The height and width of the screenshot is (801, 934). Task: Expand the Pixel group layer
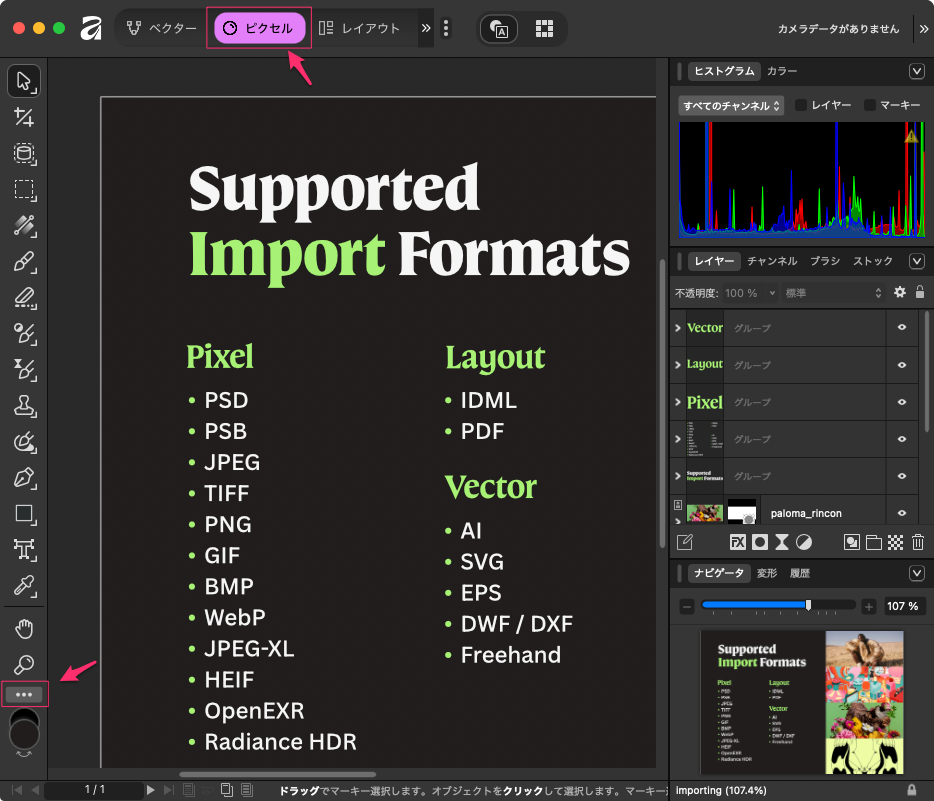678,403
